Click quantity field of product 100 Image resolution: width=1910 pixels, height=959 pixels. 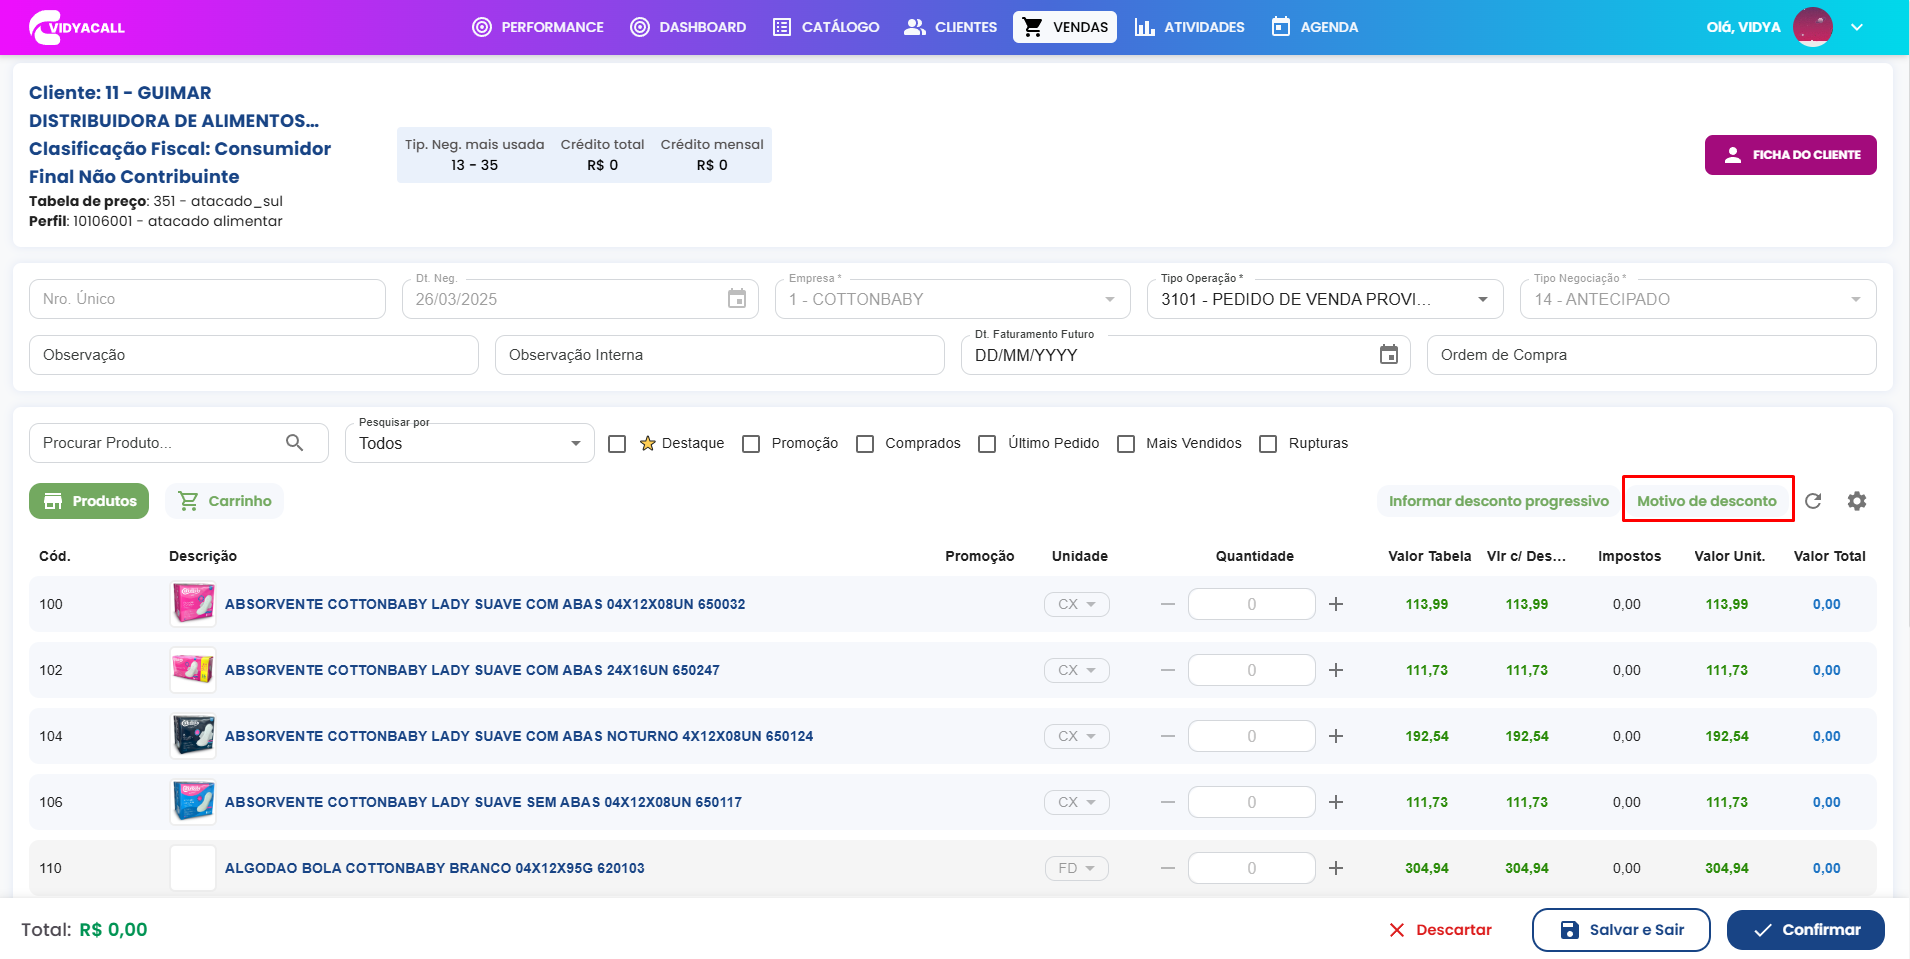pos(1252,604)
